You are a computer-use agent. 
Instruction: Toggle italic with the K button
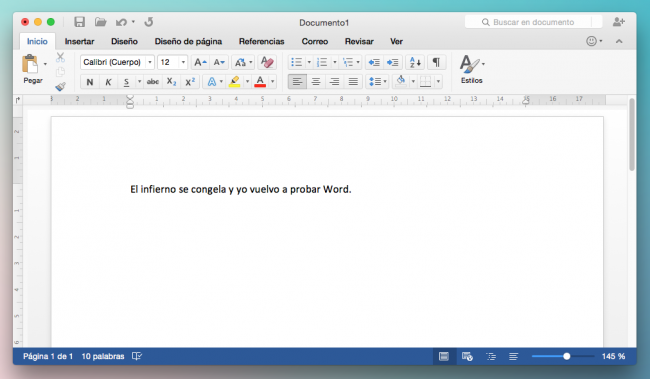108,82
